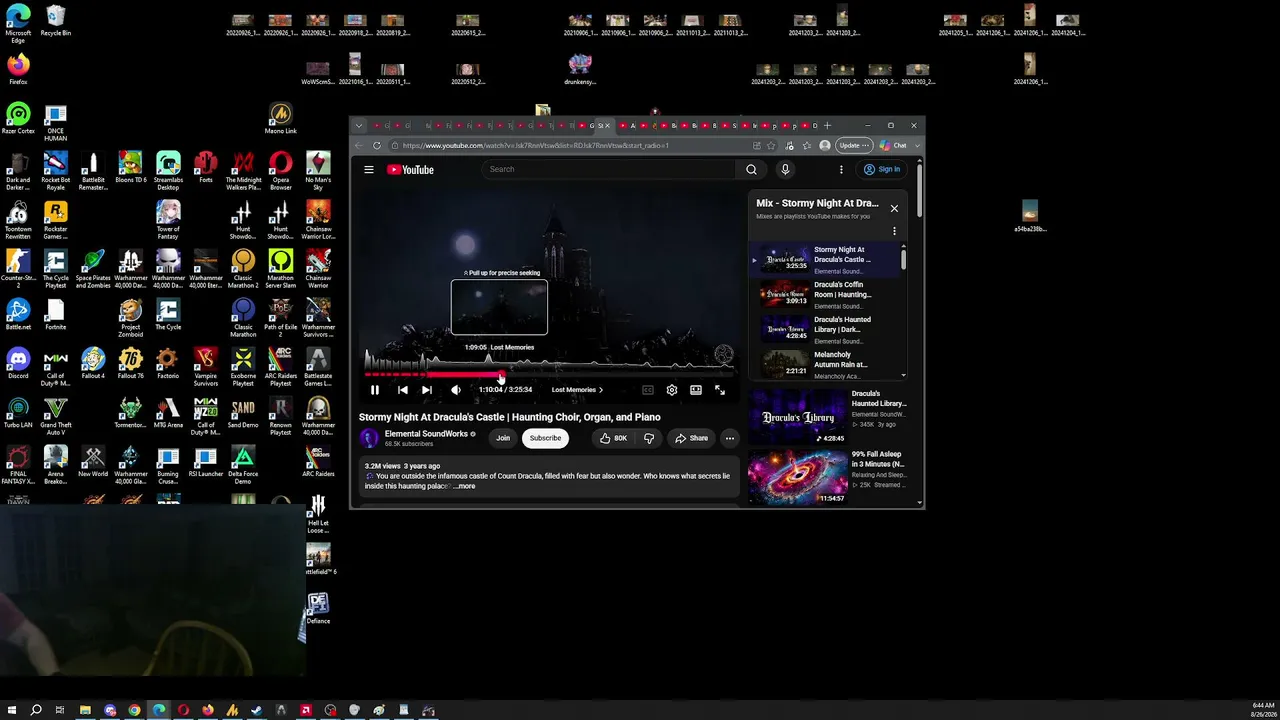Pause the YouTube video
The width and height of the screenshot is (1280, 720).
(375, 390)
